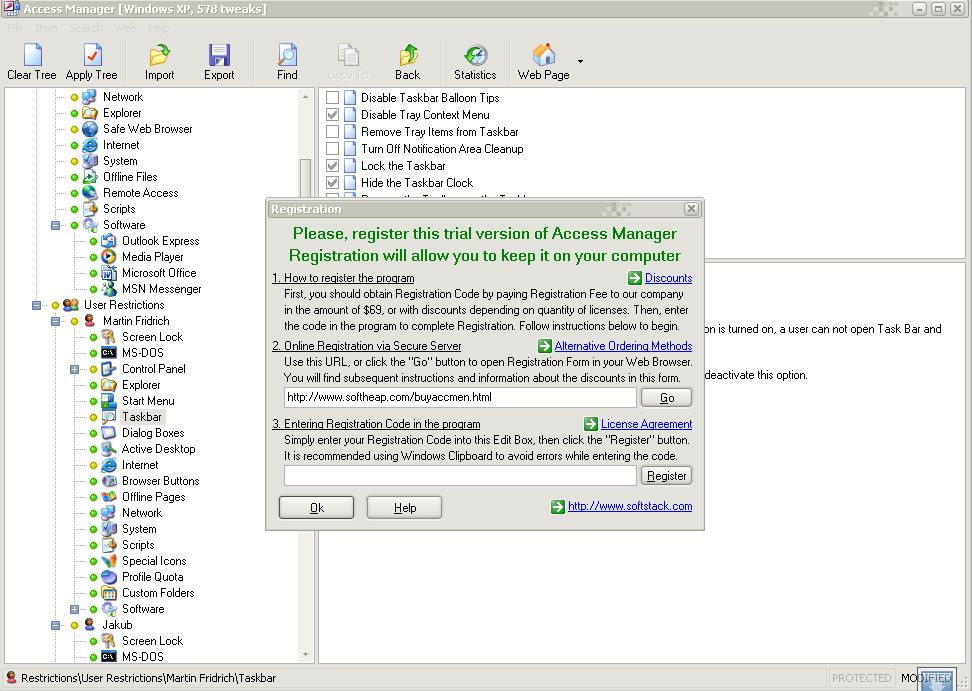Open the Alternative Ordering Methods link
This screenshot has height=691, width=972.
tap(623, 346)
